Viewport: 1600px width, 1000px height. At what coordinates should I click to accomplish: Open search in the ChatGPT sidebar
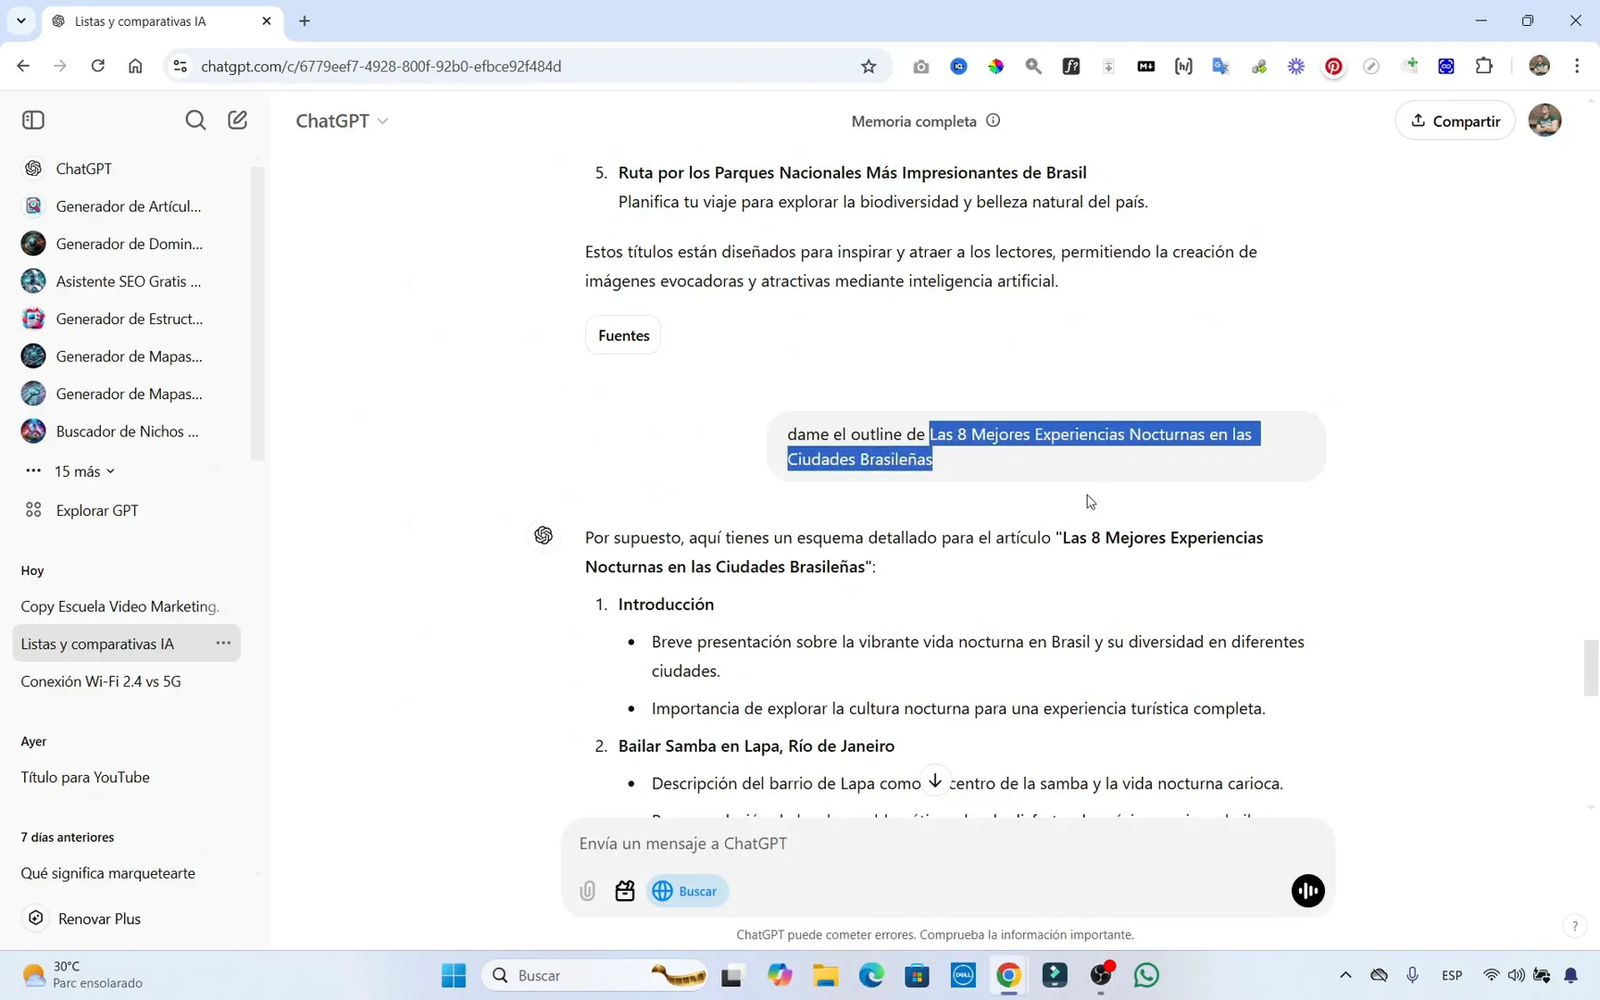195,119
